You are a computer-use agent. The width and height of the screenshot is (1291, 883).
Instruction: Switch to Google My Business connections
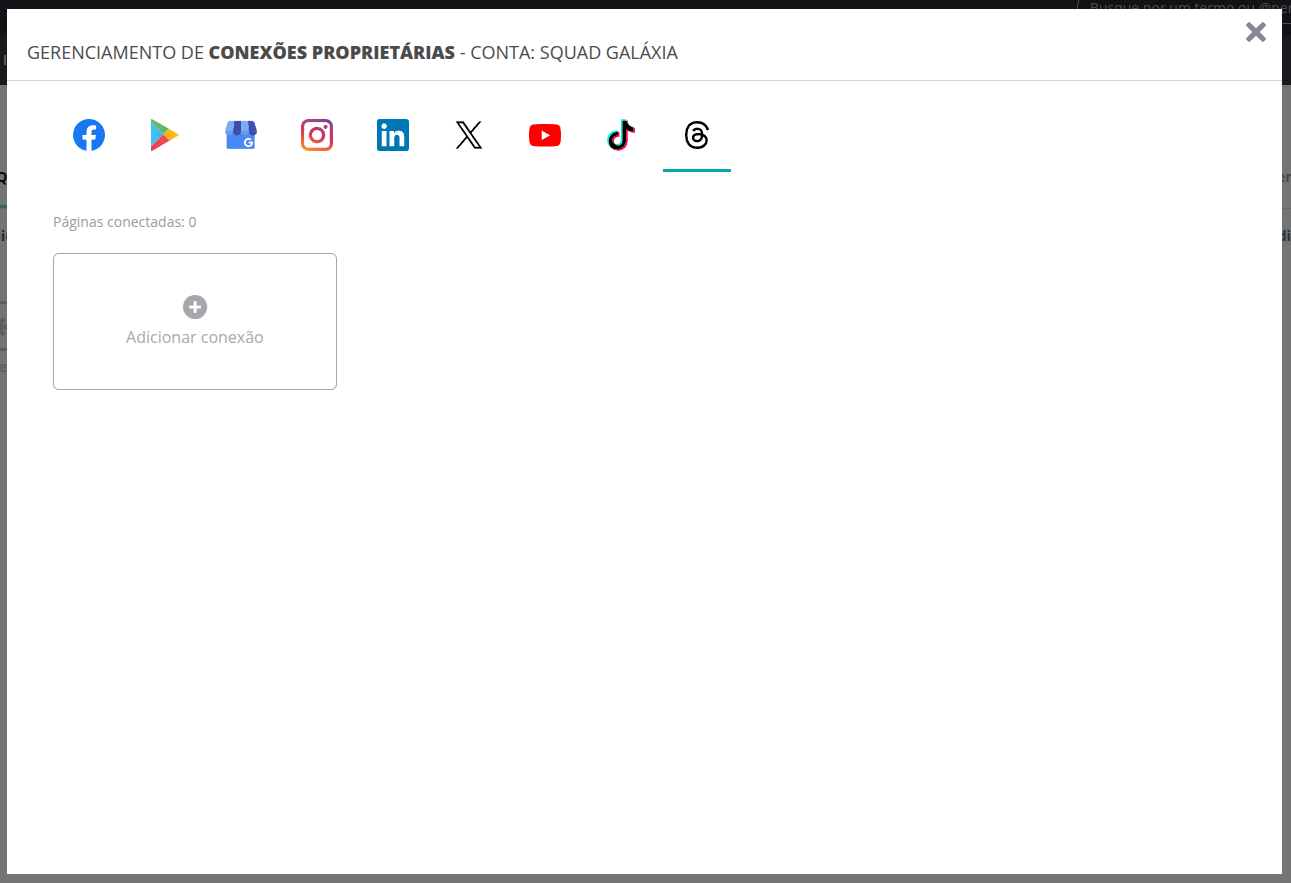tap(241, 135)
